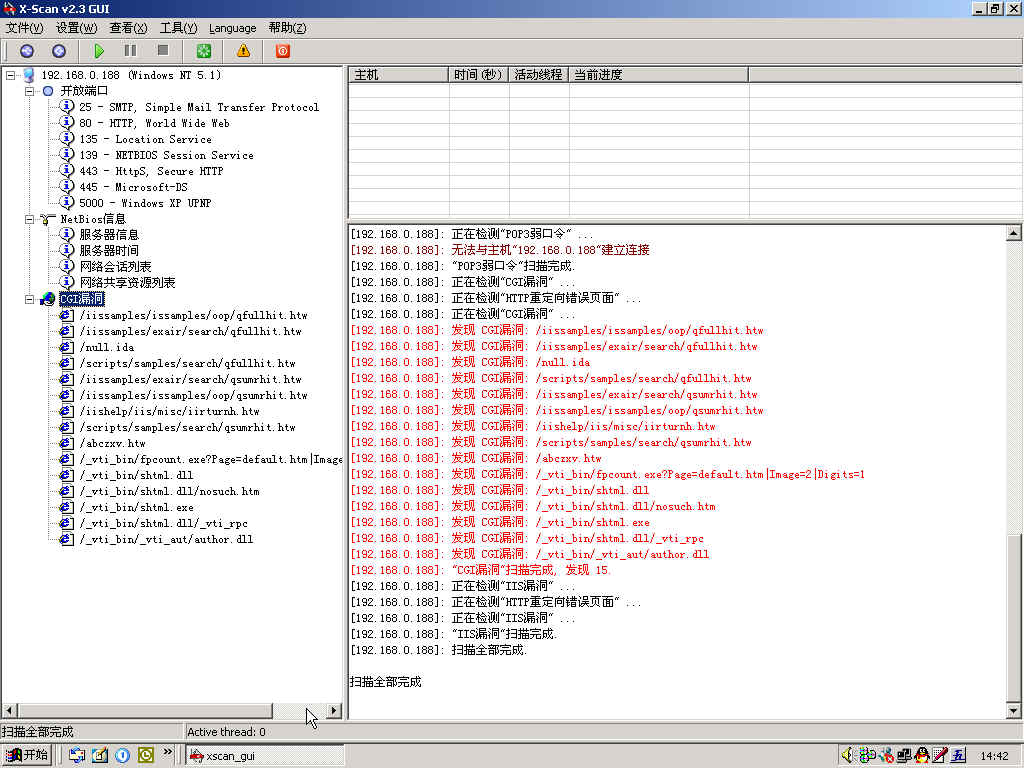Click log line 无法与主机 192.168.0.188 建立连接
The width and height of the screenshot is (1024, 768).
pyautogui.click(x=500, y=250)
